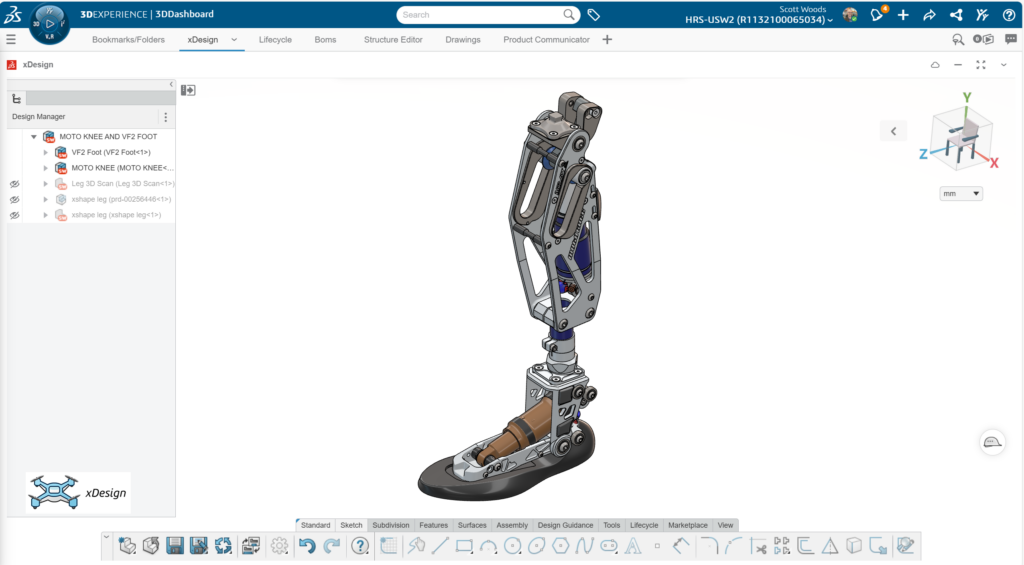Show hidden Leg 3D Scan component
Viewport: 1024px width, 565px height.
tap(14, 184)
